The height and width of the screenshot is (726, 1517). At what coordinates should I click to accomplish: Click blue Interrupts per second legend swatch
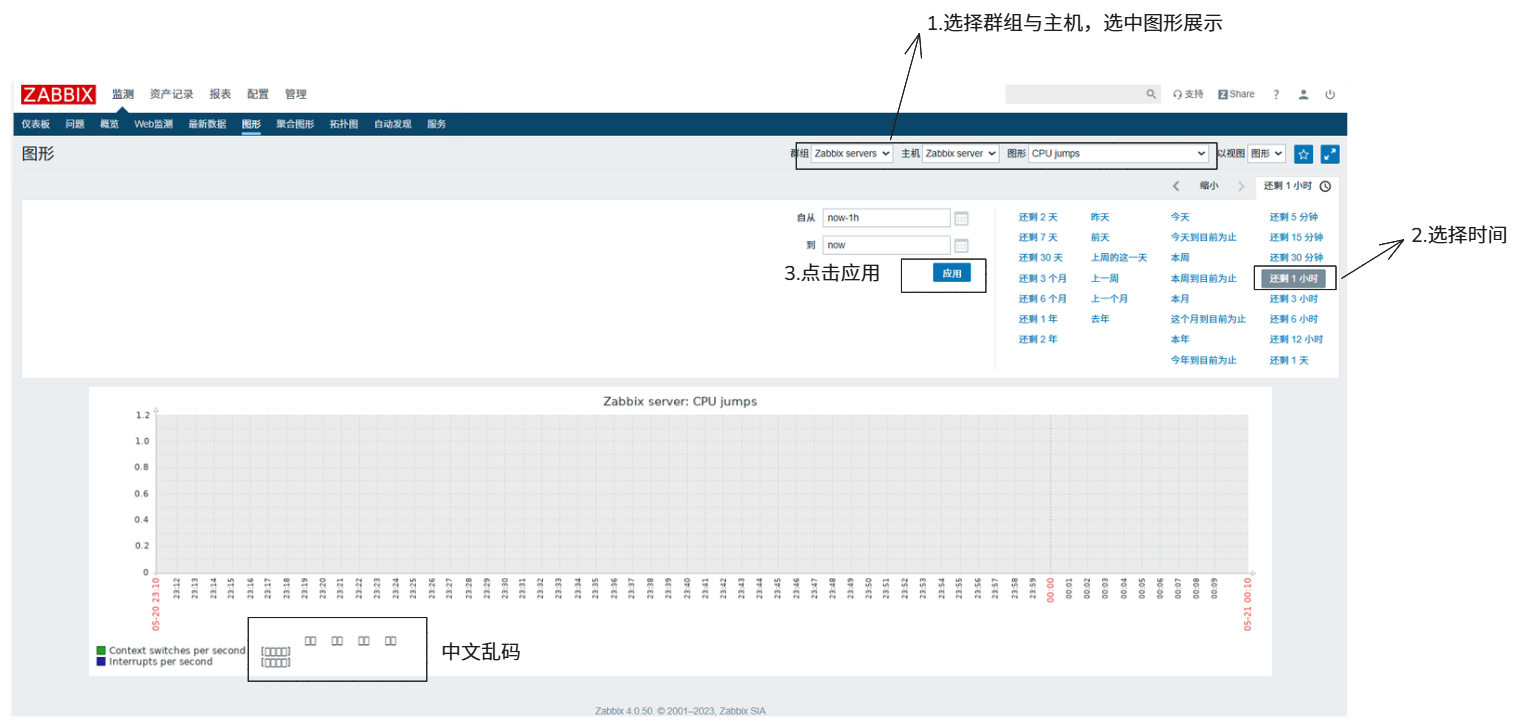pyautogui.click(x=101, y=662)
